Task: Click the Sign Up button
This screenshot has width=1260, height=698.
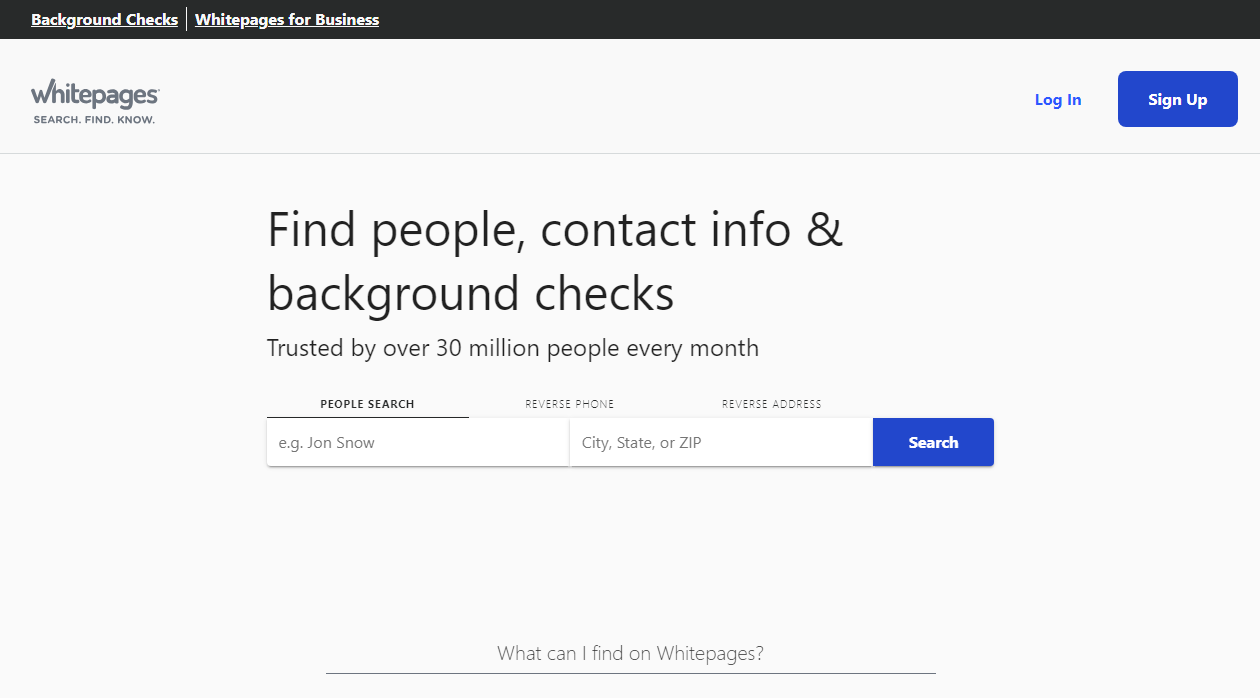Action: [x=1178, y=99]
